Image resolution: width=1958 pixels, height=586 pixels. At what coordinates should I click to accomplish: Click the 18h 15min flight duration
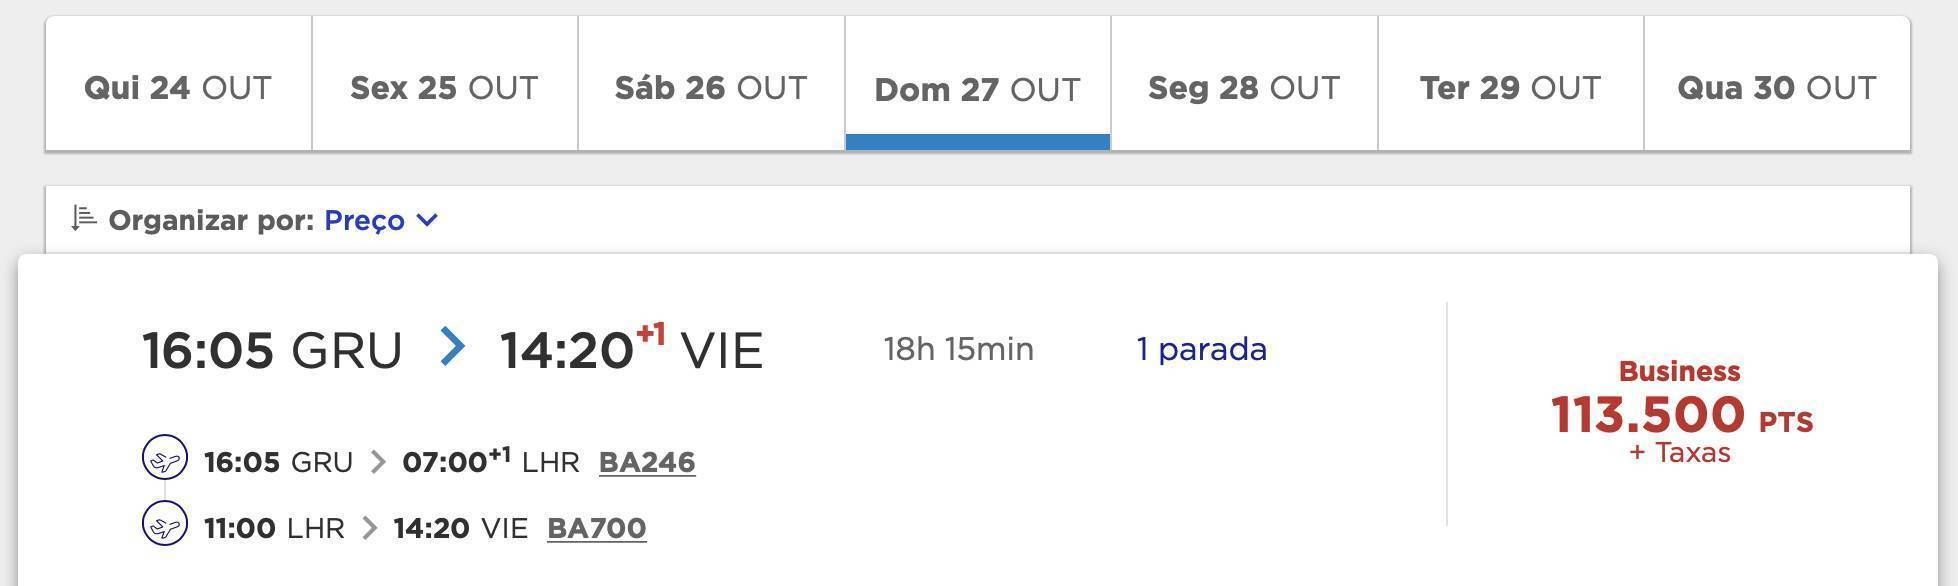pos(959,349)
